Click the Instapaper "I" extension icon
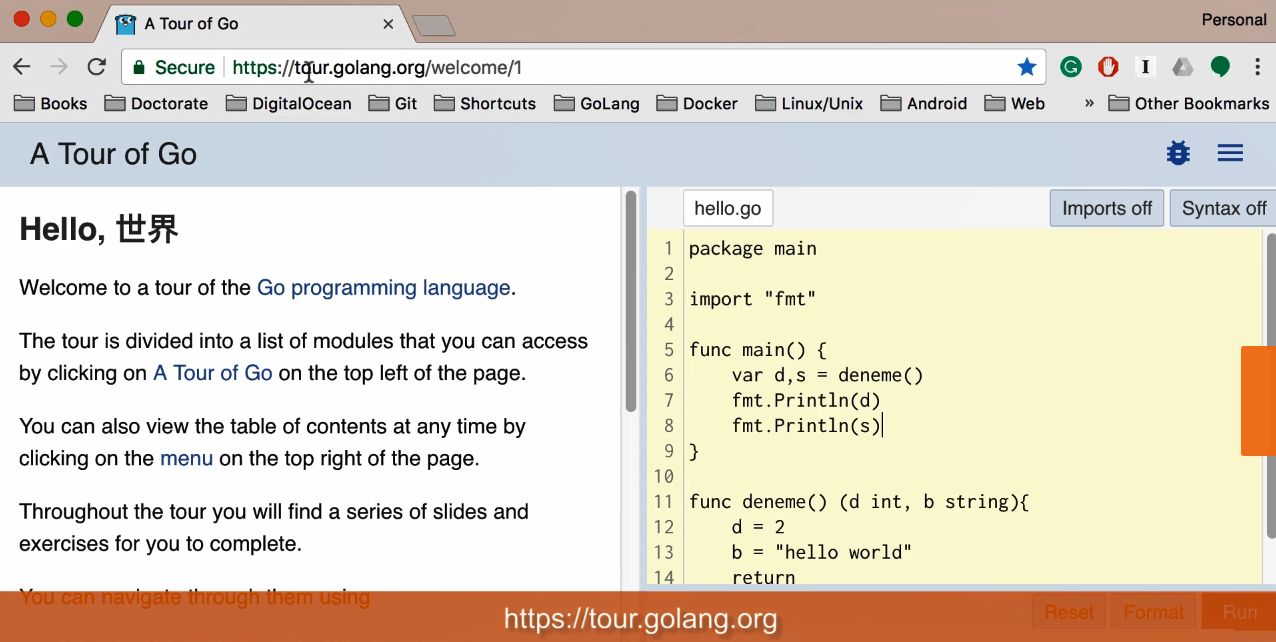 coord(1145,67)
